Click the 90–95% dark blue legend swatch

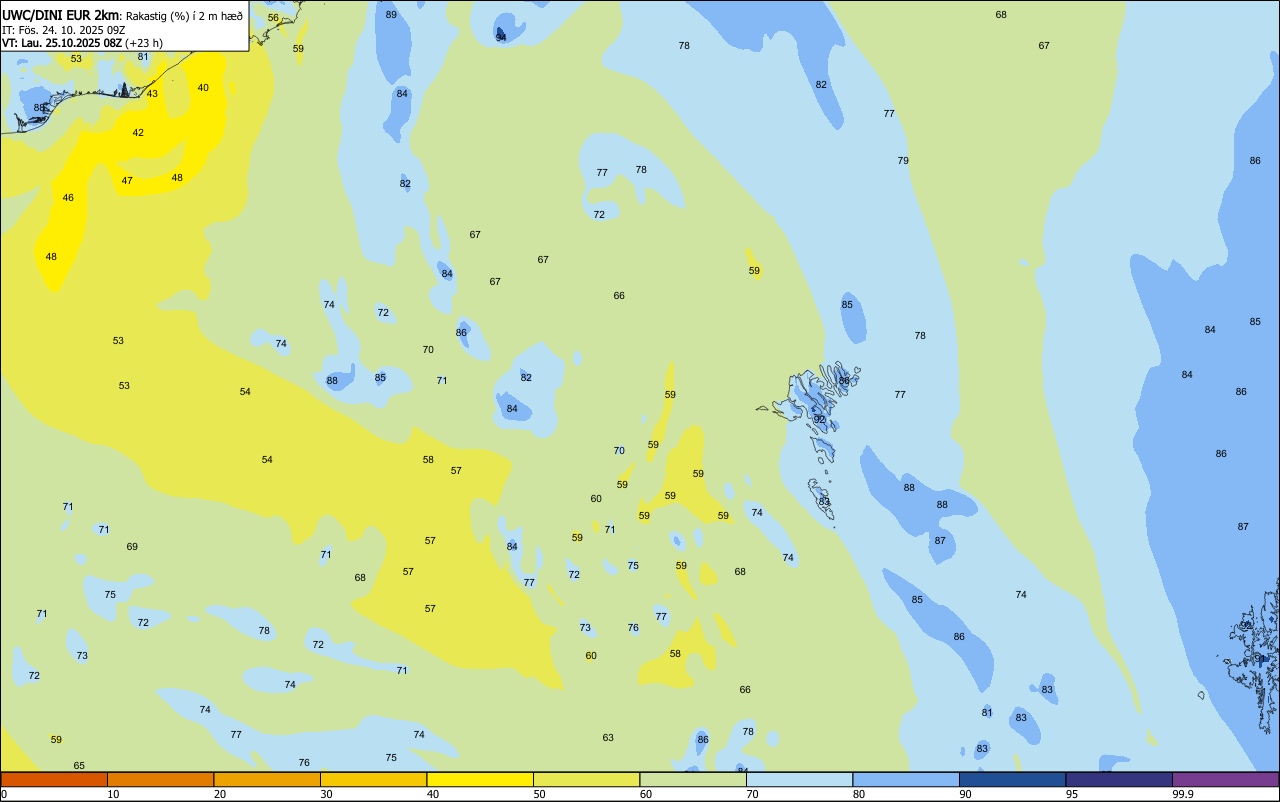[x=1013, y=779]
